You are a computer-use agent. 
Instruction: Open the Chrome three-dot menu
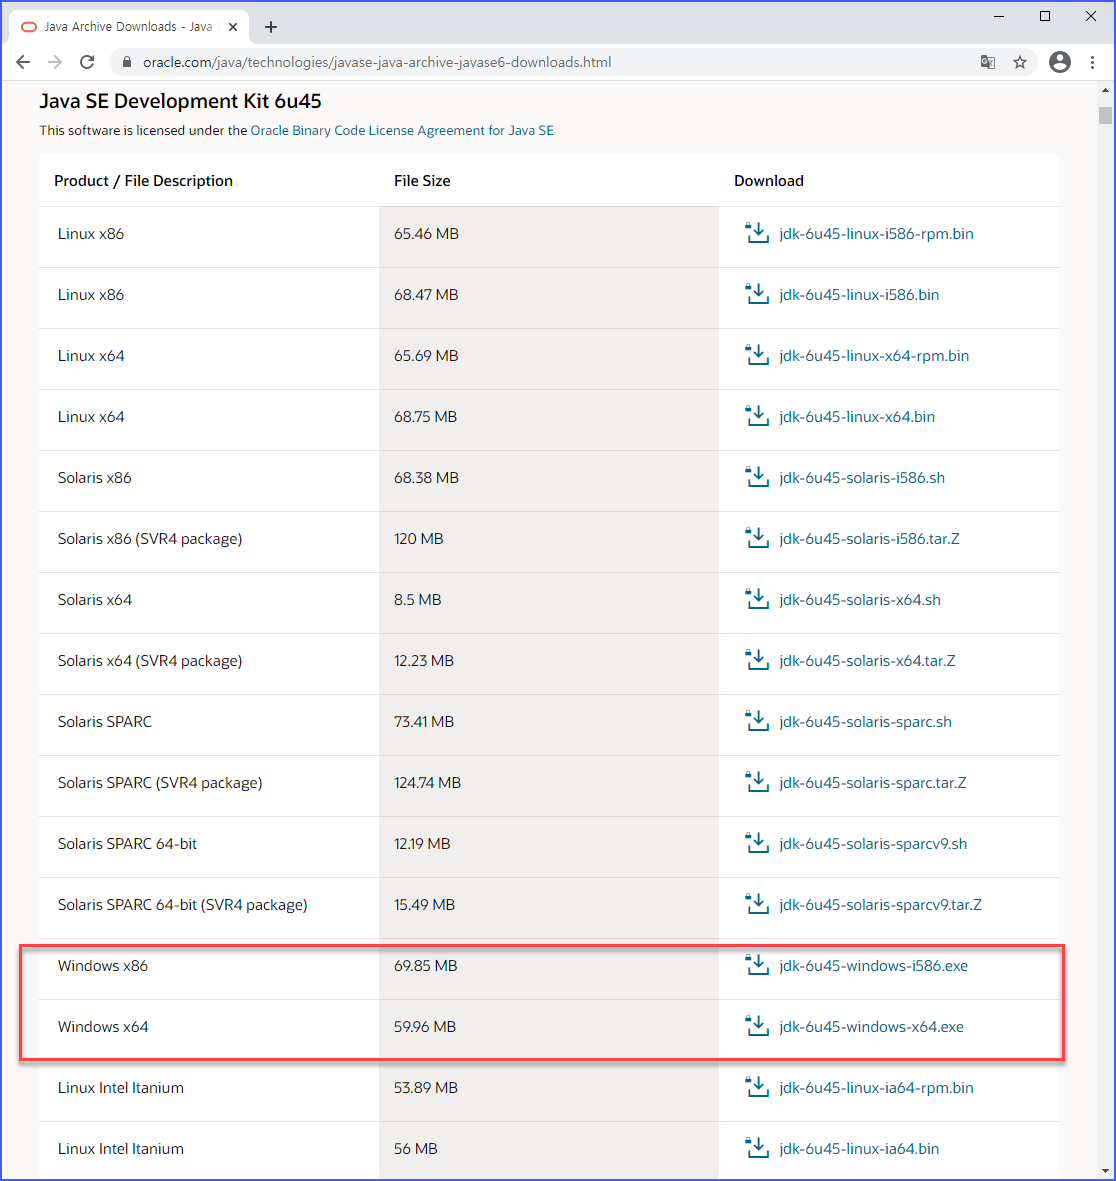click(1092, 63)
